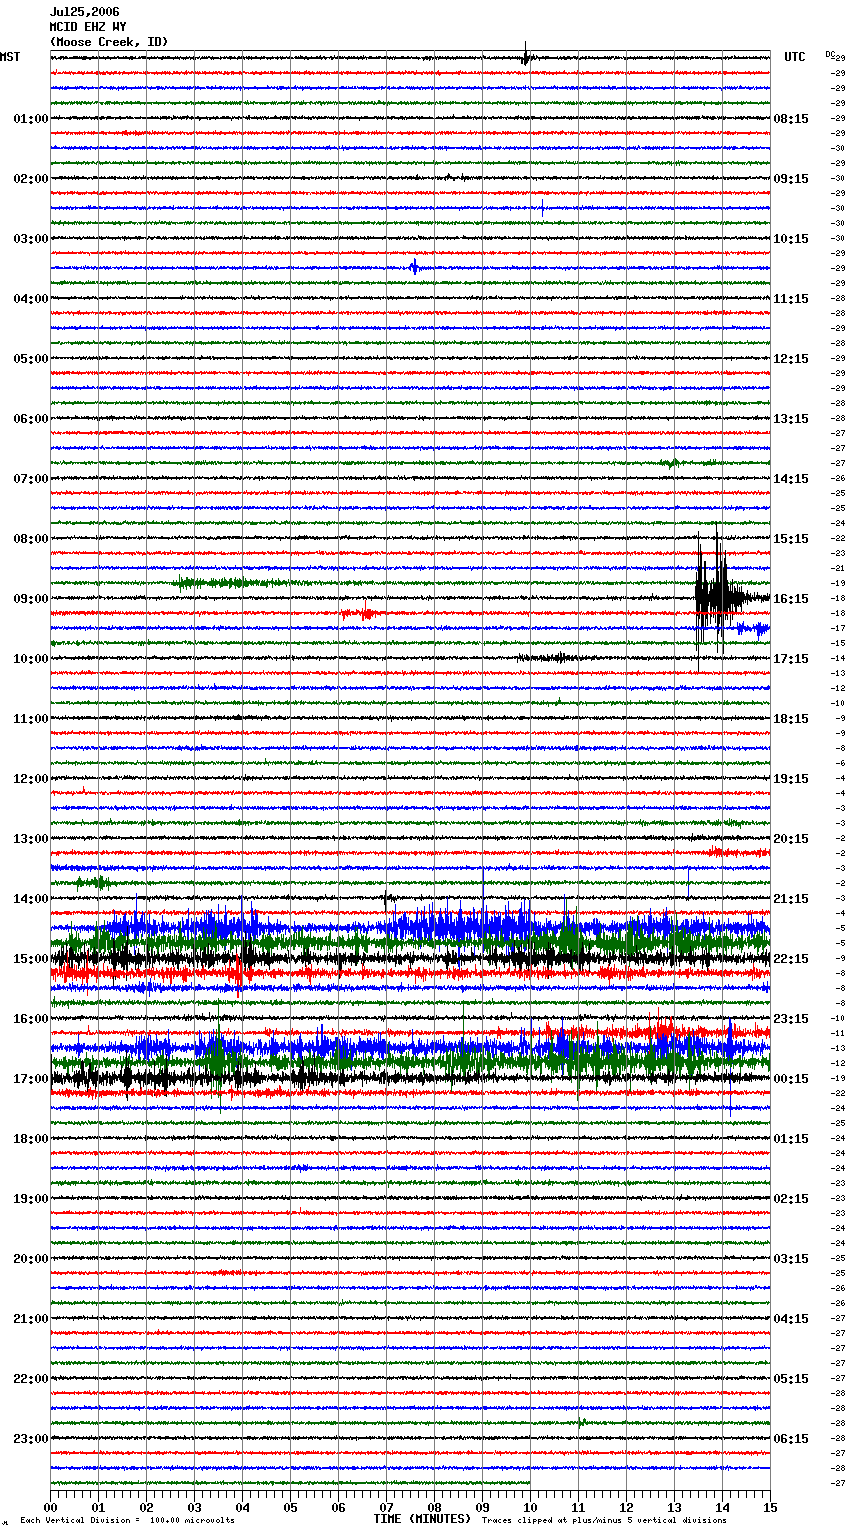Click minute 15 on the bottom axis
This screenshot has width=850, height=1534.
(770, 1507)
